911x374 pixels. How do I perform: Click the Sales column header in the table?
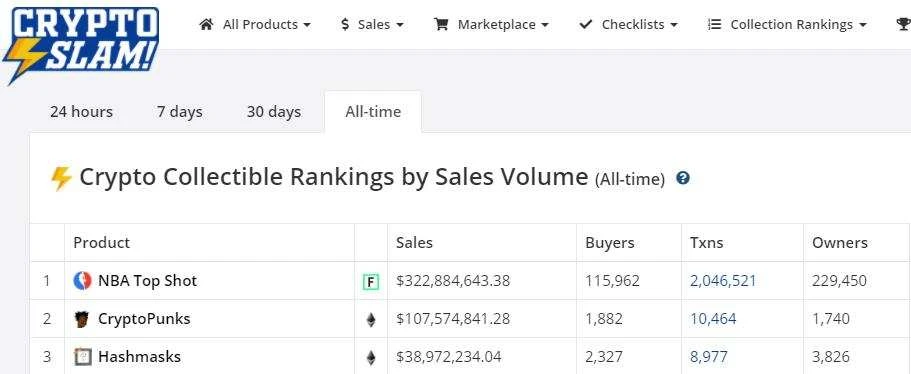coord(414,243)
